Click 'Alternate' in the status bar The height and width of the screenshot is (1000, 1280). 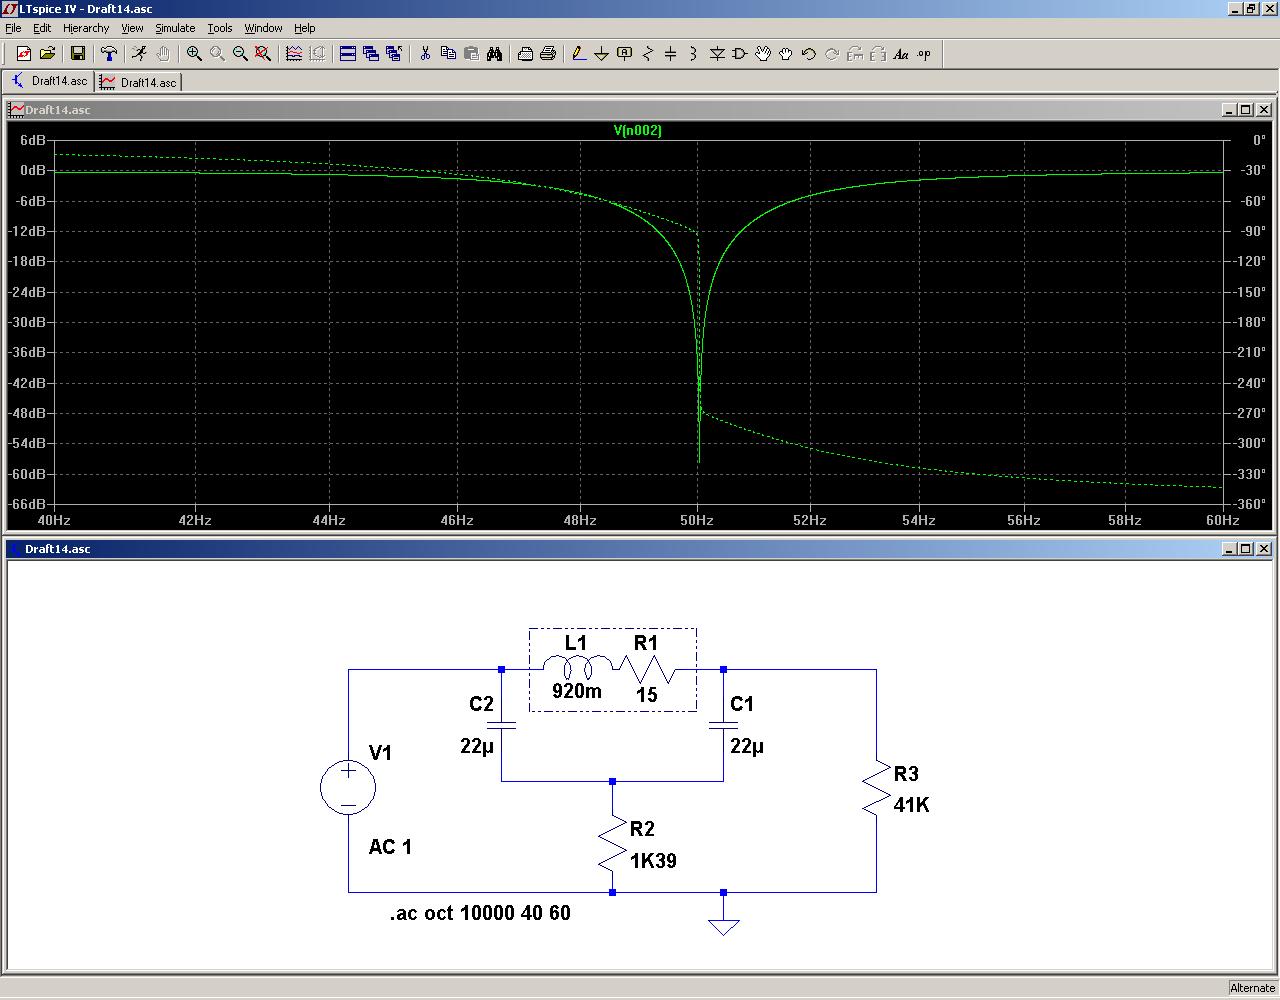1252,988
